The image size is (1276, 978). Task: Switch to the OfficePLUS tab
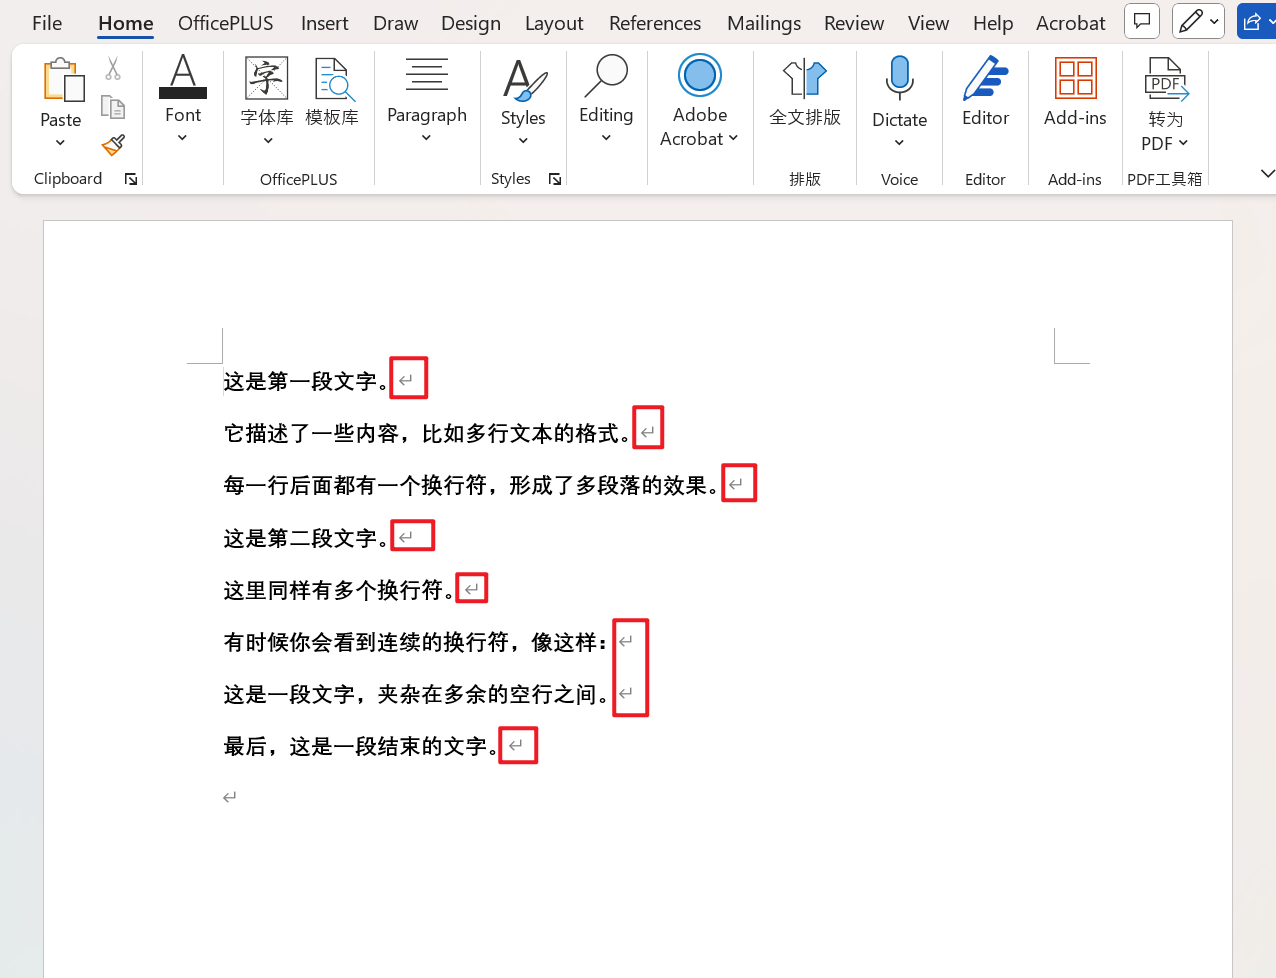[226, 22]
